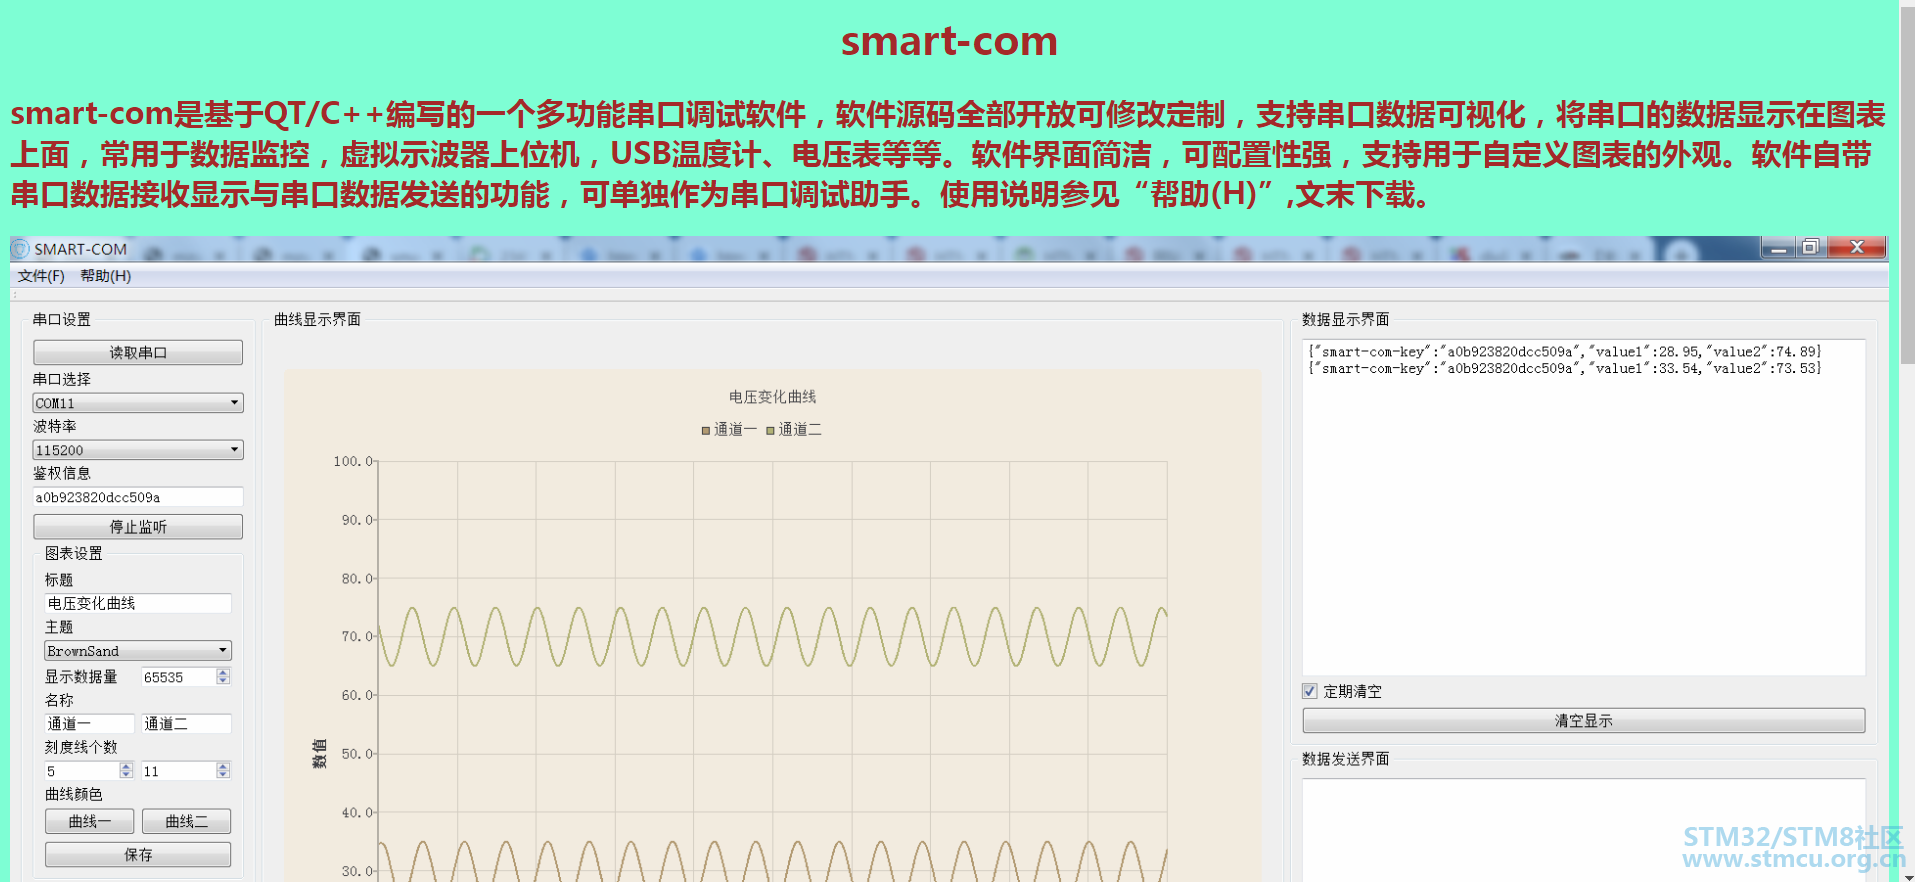Decrease the tick count spinbox showing 11
The image size is (1915, 882).
point(223,775)
